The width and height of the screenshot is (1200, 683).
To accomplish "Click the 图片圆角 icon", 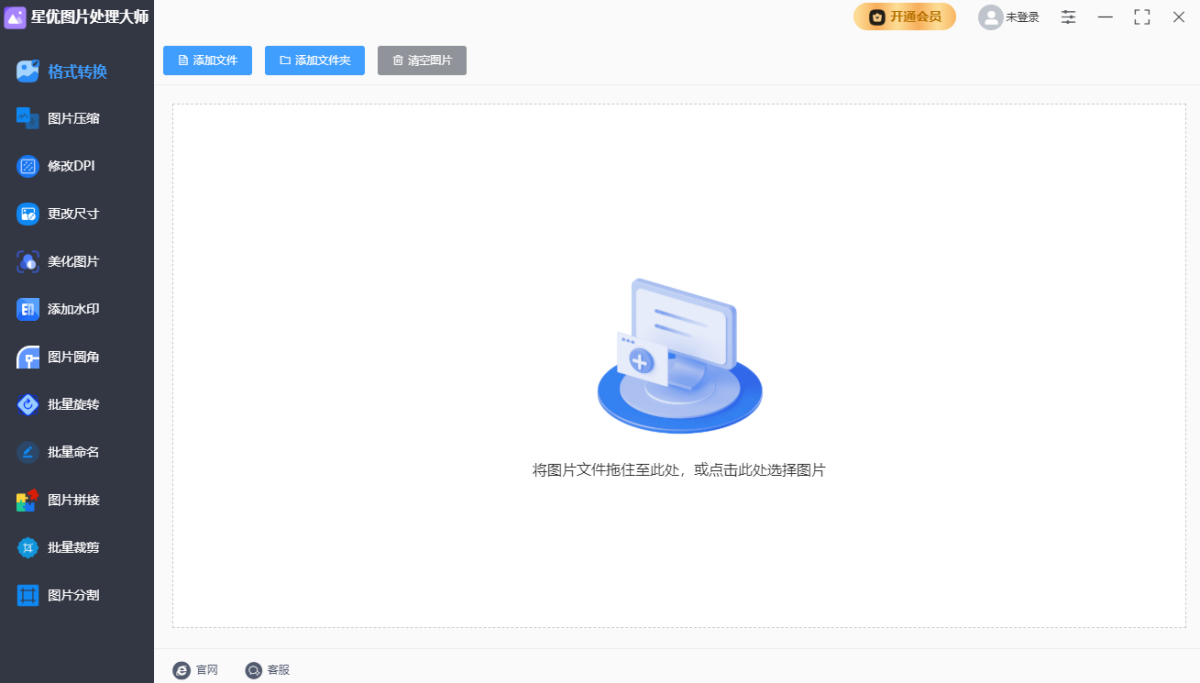I will [28, 357].
